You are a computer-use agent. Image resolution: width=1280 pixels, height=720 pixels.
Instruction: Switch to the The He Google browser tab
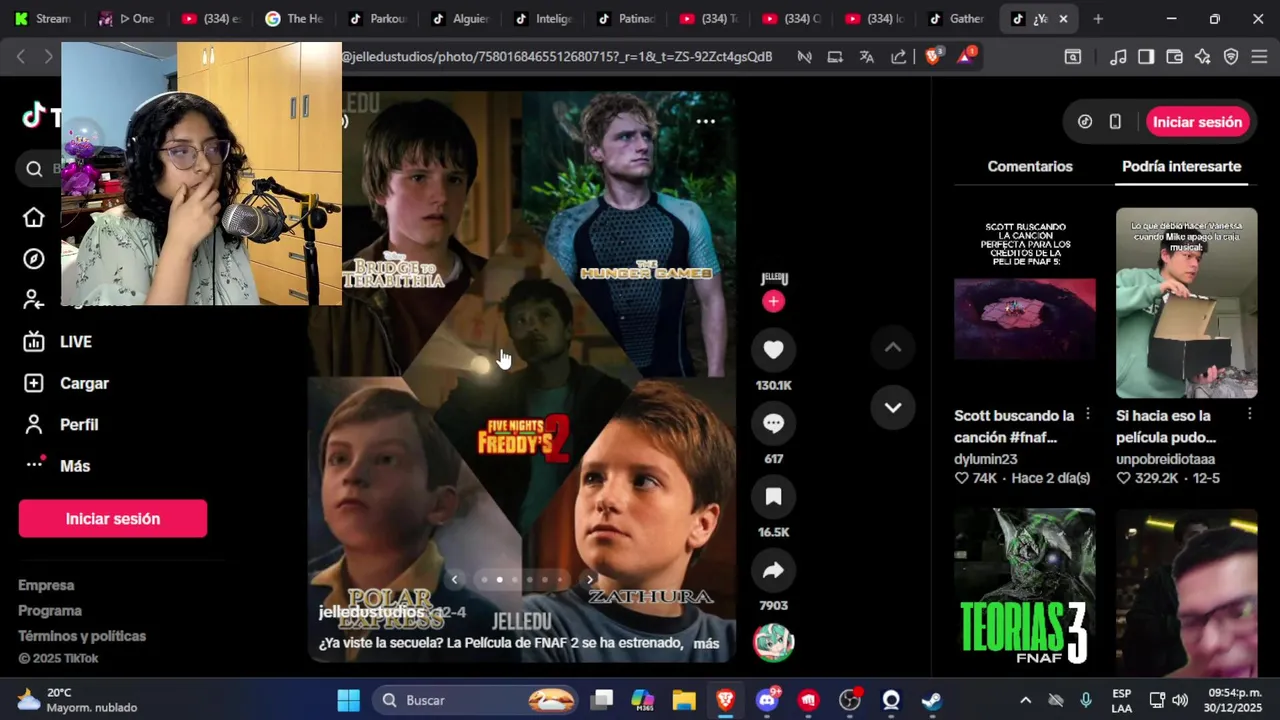(295, 19)
